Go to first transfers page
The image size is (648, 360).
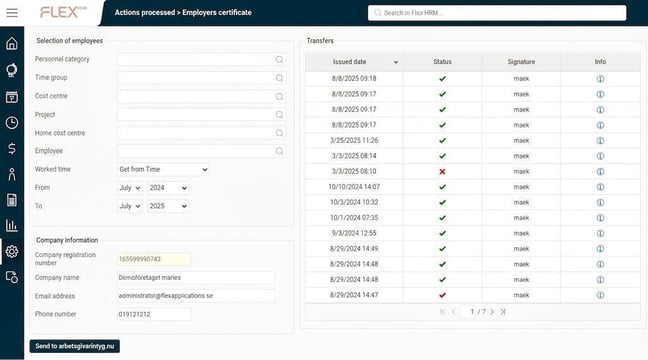pyautogui.click(x=443, y=312)
